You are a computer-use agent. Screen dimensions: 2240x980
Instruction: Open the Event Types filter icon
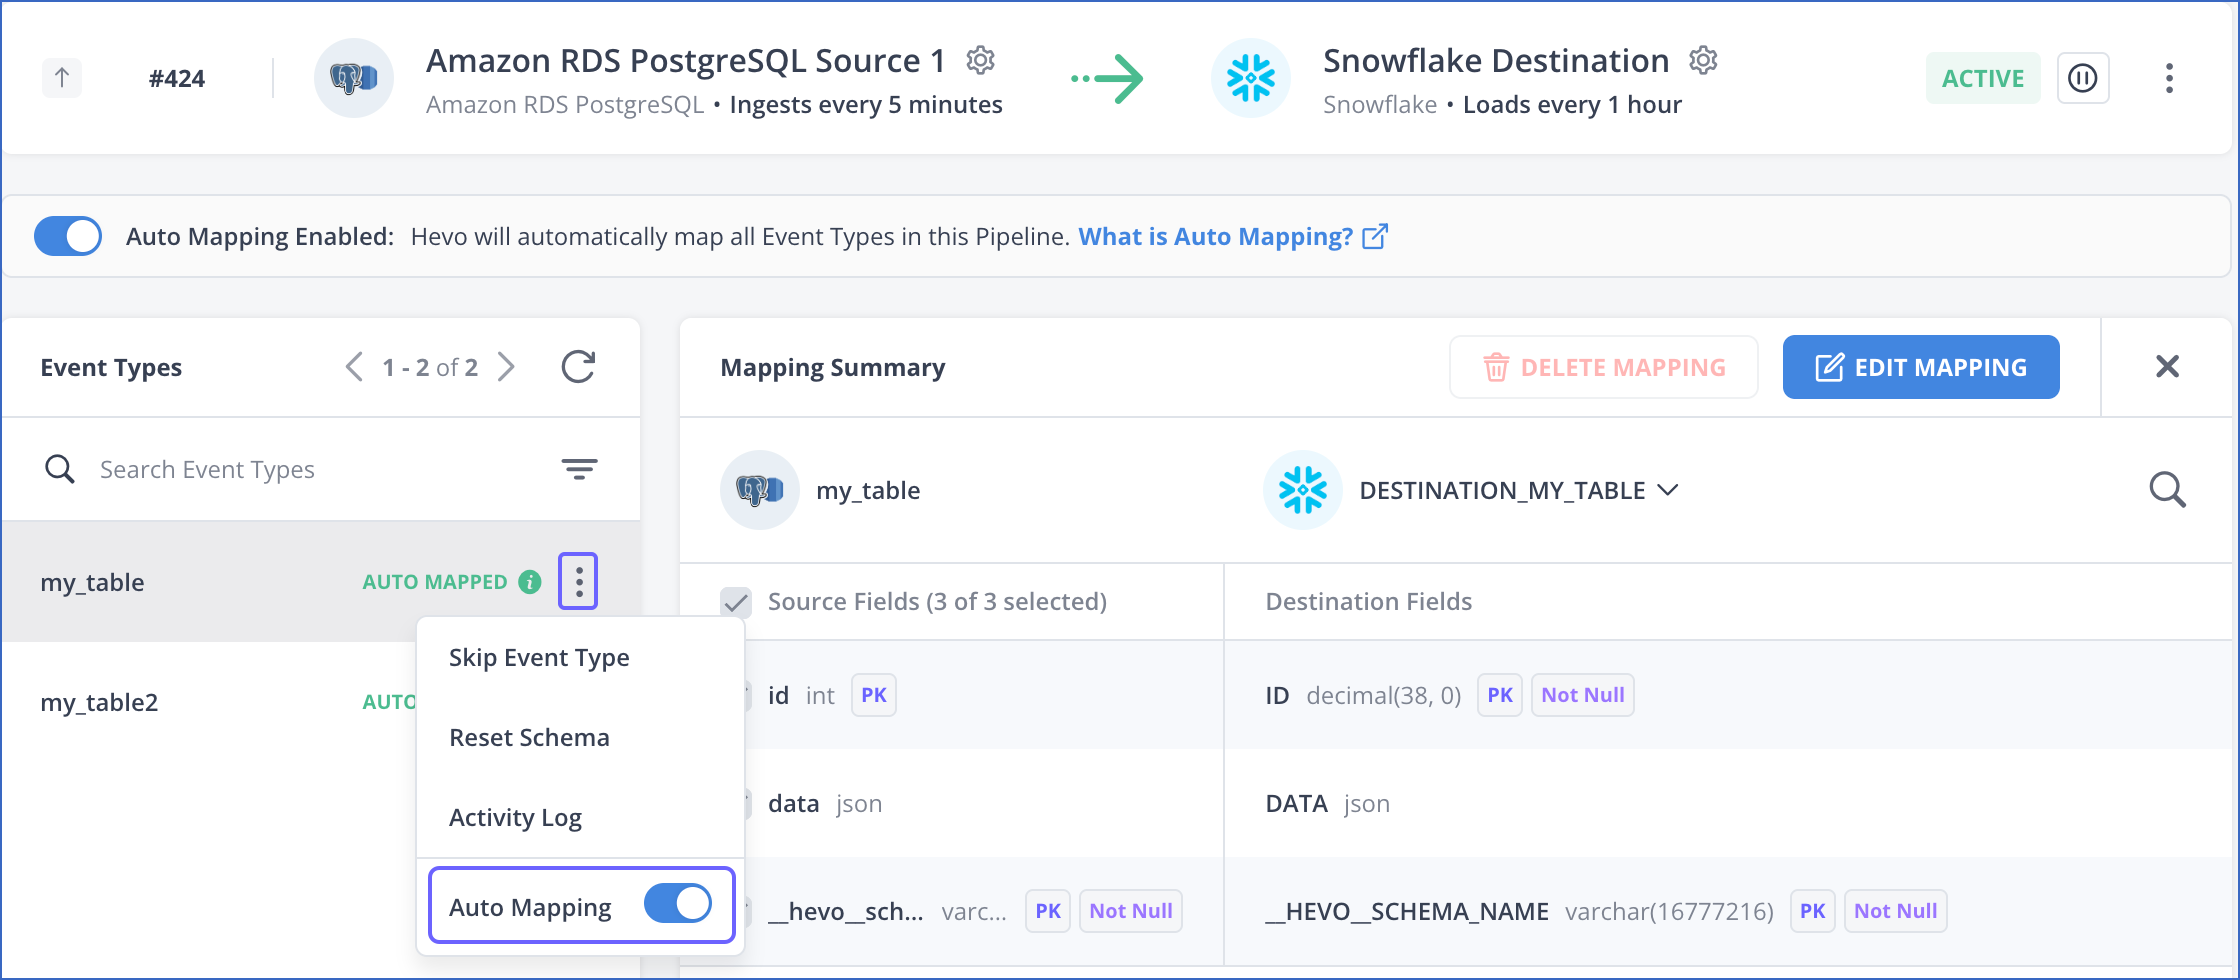579,469
